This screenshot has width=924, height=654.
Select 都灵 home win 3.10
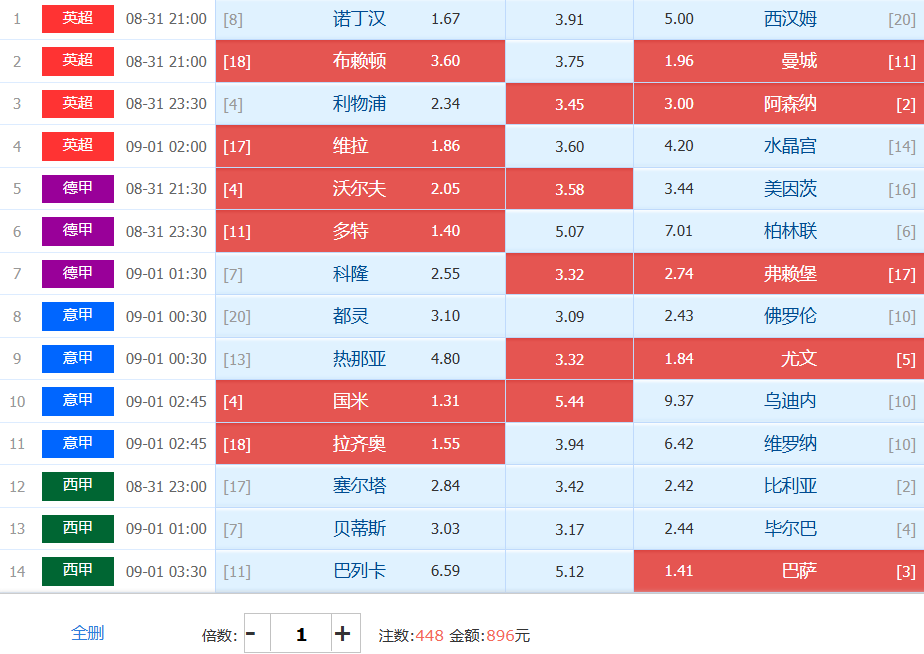pos(360,316)
